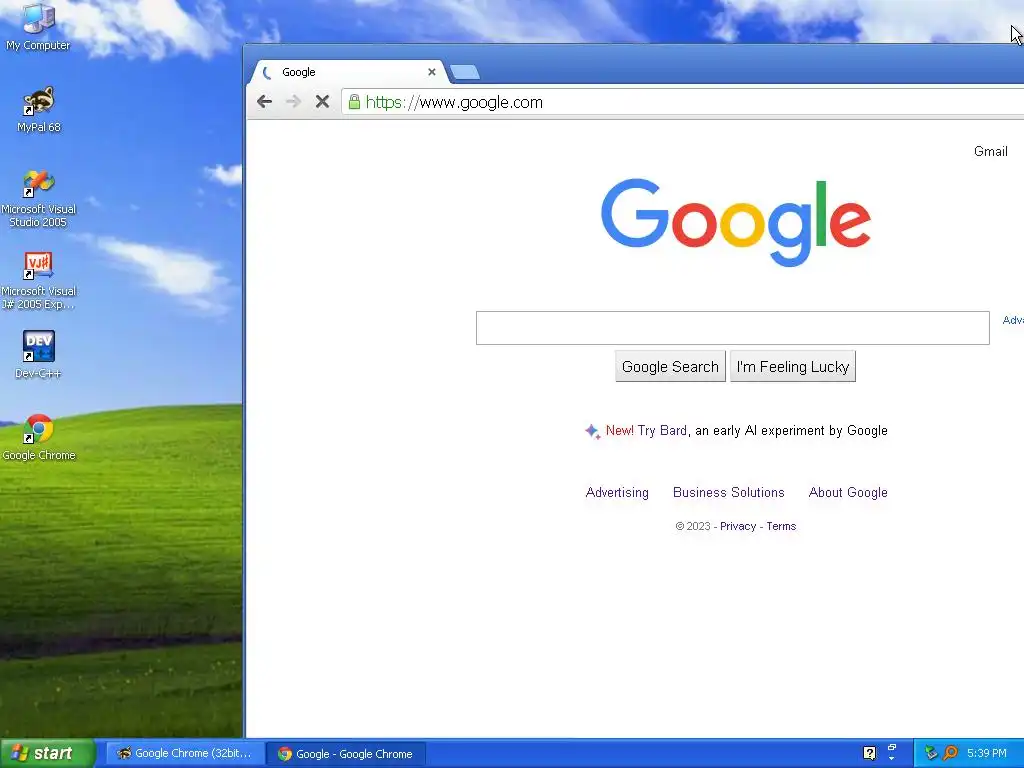Launch MyPal 68 desktop shortcut

point(39,109)
